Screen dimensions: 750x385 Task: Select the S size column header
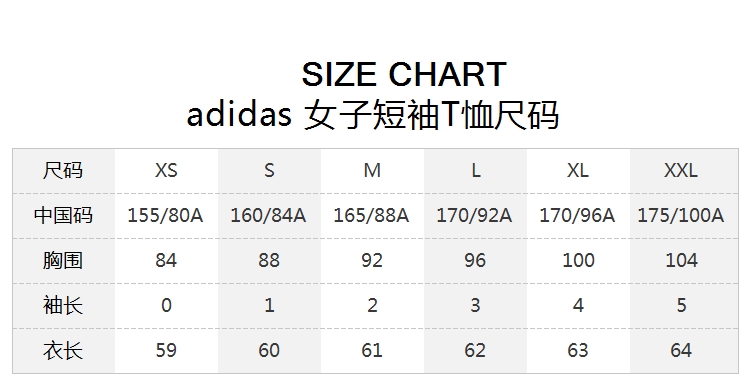click(269, 171)
